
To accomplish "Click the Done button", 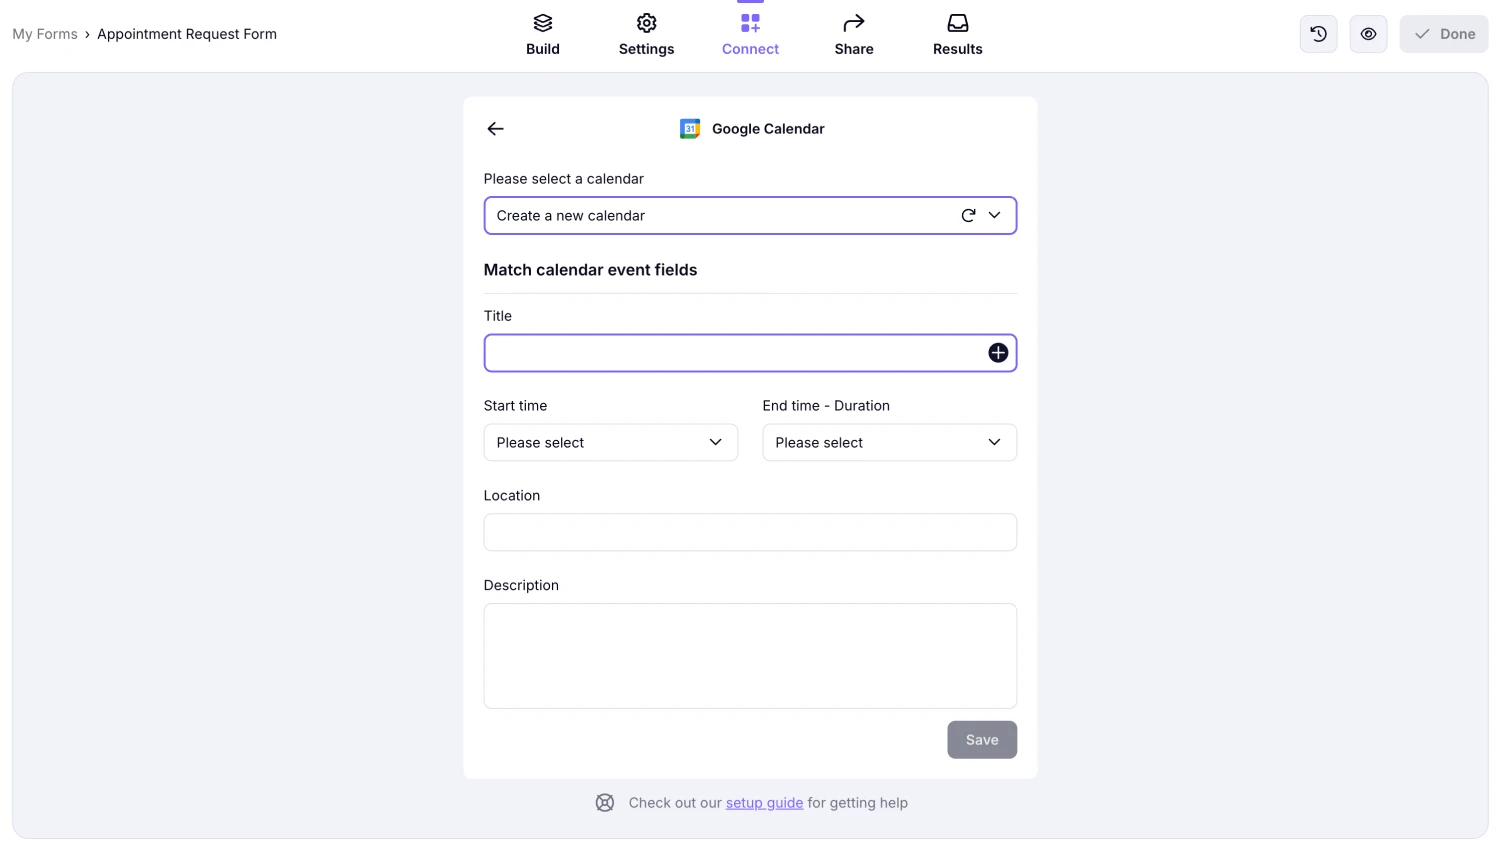I will click(1443, 33).
